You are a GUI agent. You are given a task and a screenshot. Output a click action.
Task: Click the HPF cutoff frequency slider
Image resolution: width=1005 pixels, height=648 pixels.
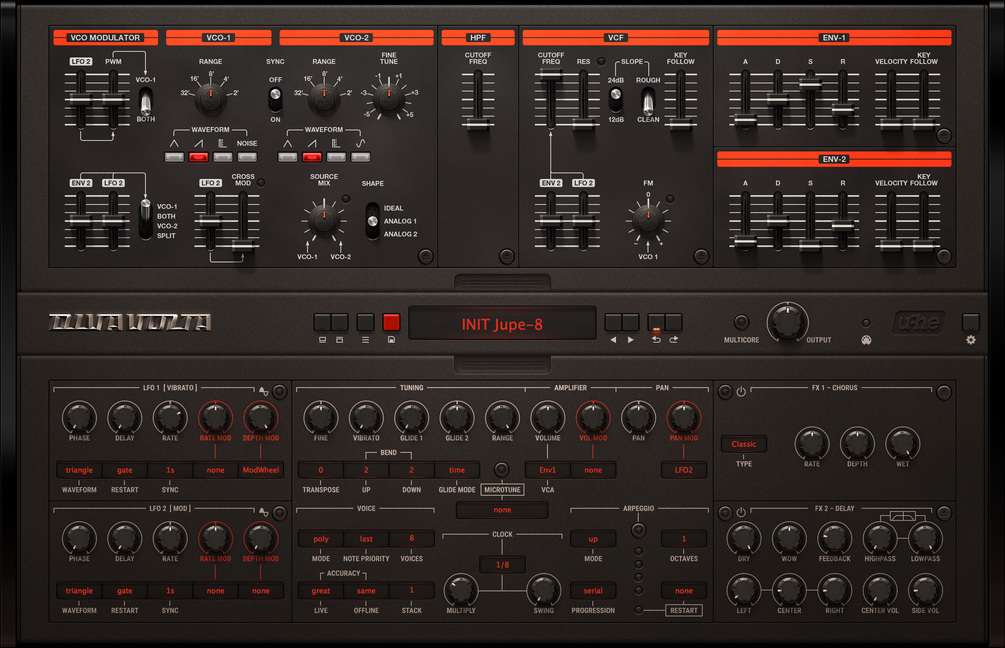pyautogui.click(x=478, y=99)
